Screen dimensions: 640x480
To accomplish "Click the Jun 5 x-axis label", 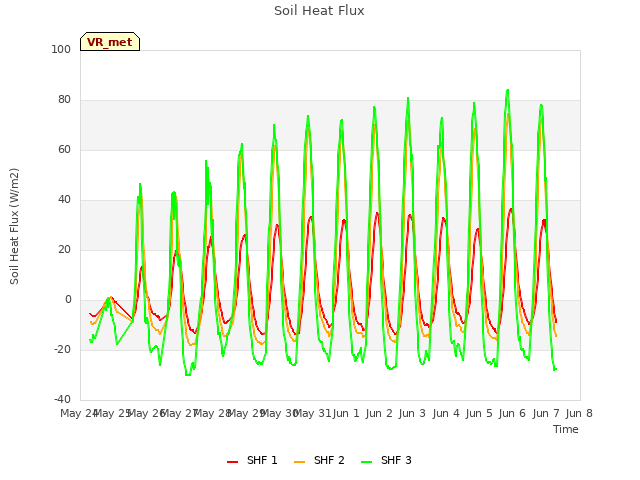I will click(x=479, y=413).
